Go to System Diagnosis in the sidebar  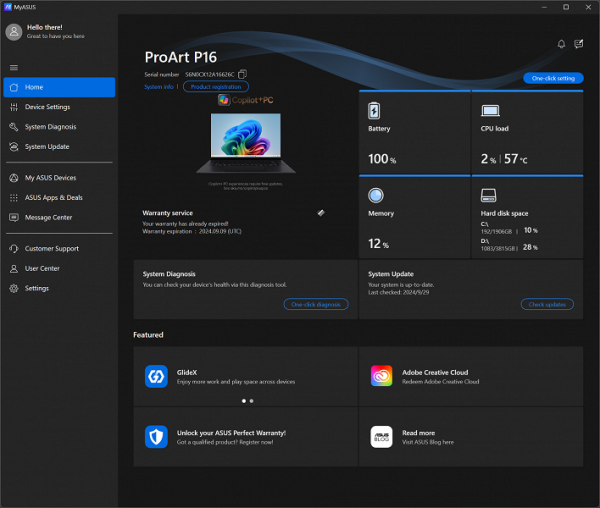(x=50, y=127)
